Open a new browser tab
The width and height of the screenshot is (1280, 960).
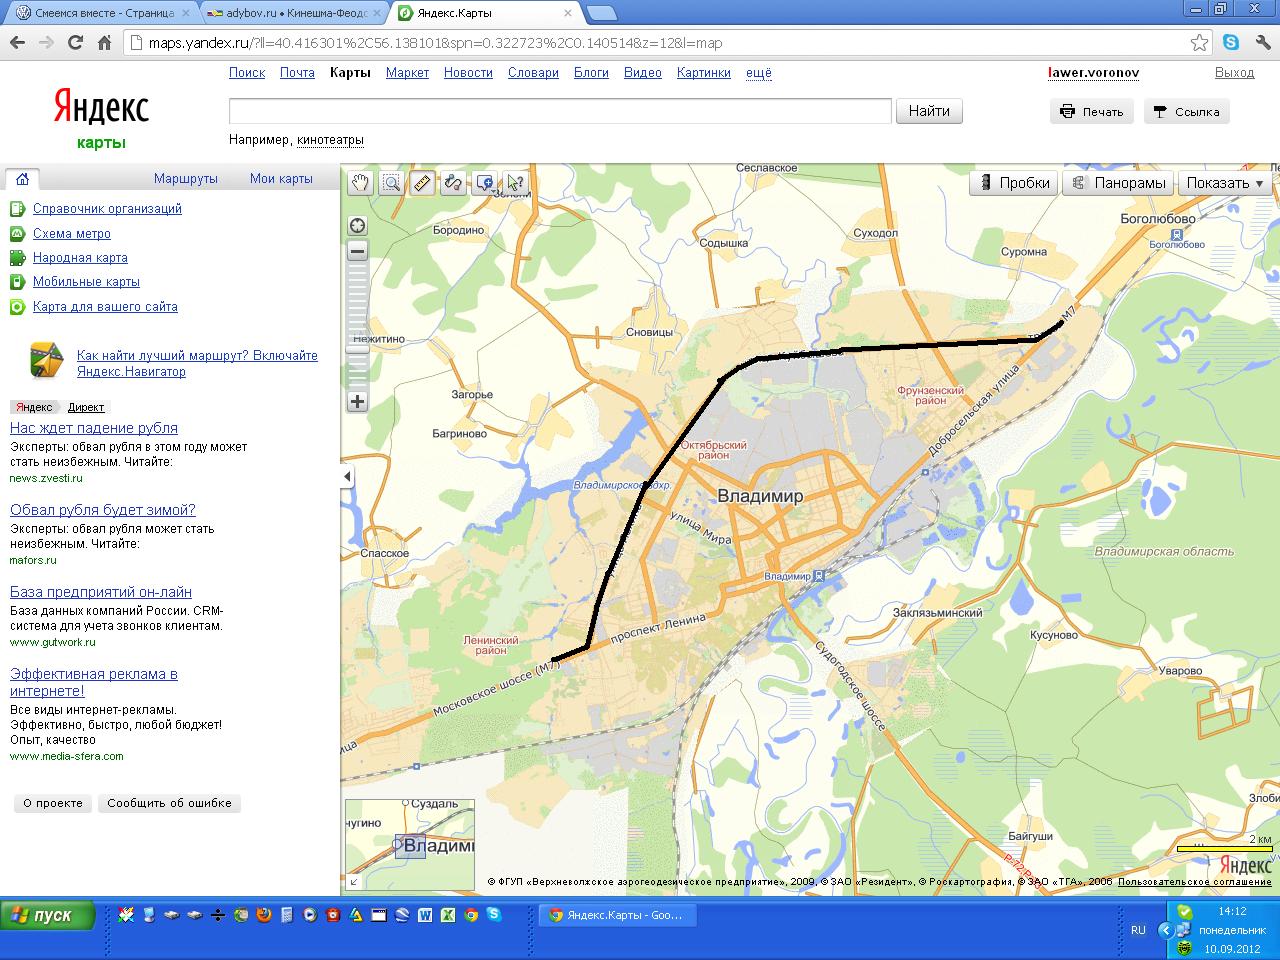tap(601, 13)
